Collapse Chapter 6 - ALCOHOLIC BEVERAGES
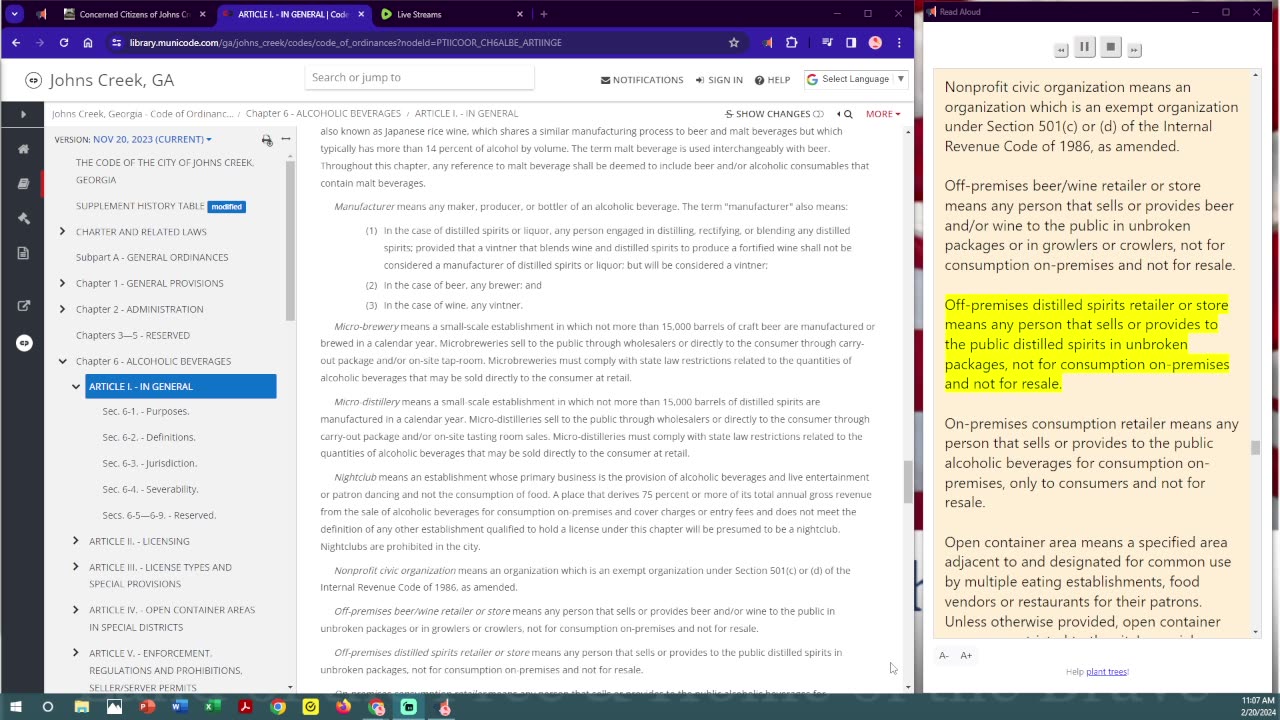The image size is (1280, 720). [62, 361]
